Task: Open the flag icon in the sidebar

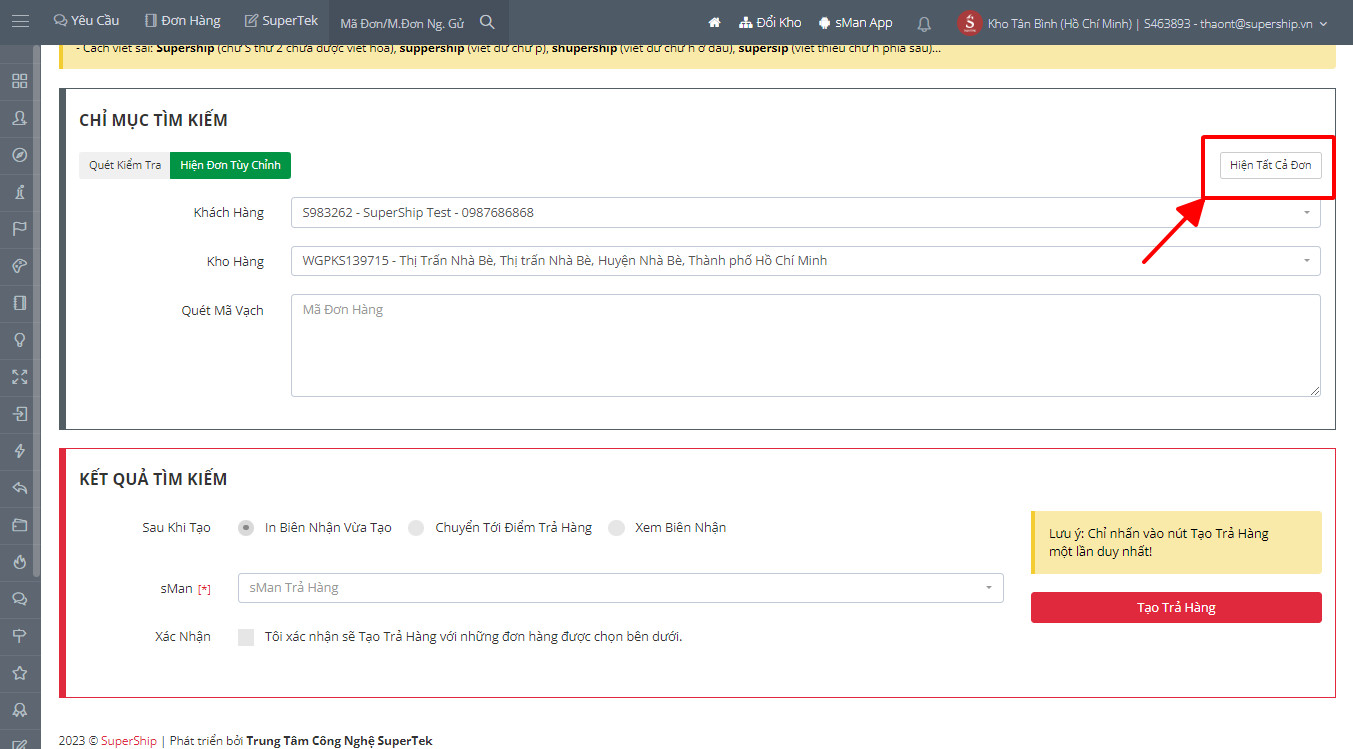Action: point(19,229)
